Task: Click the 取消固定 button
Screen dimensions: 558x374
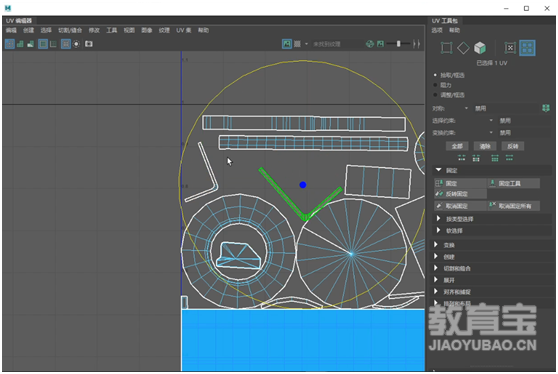Action: [460, 206]
